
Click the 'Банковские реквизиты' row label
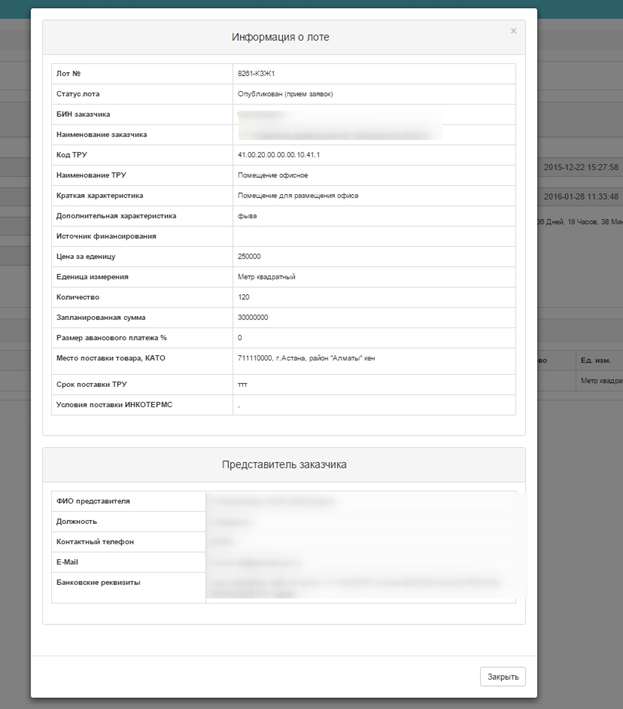tap(98, 581)
